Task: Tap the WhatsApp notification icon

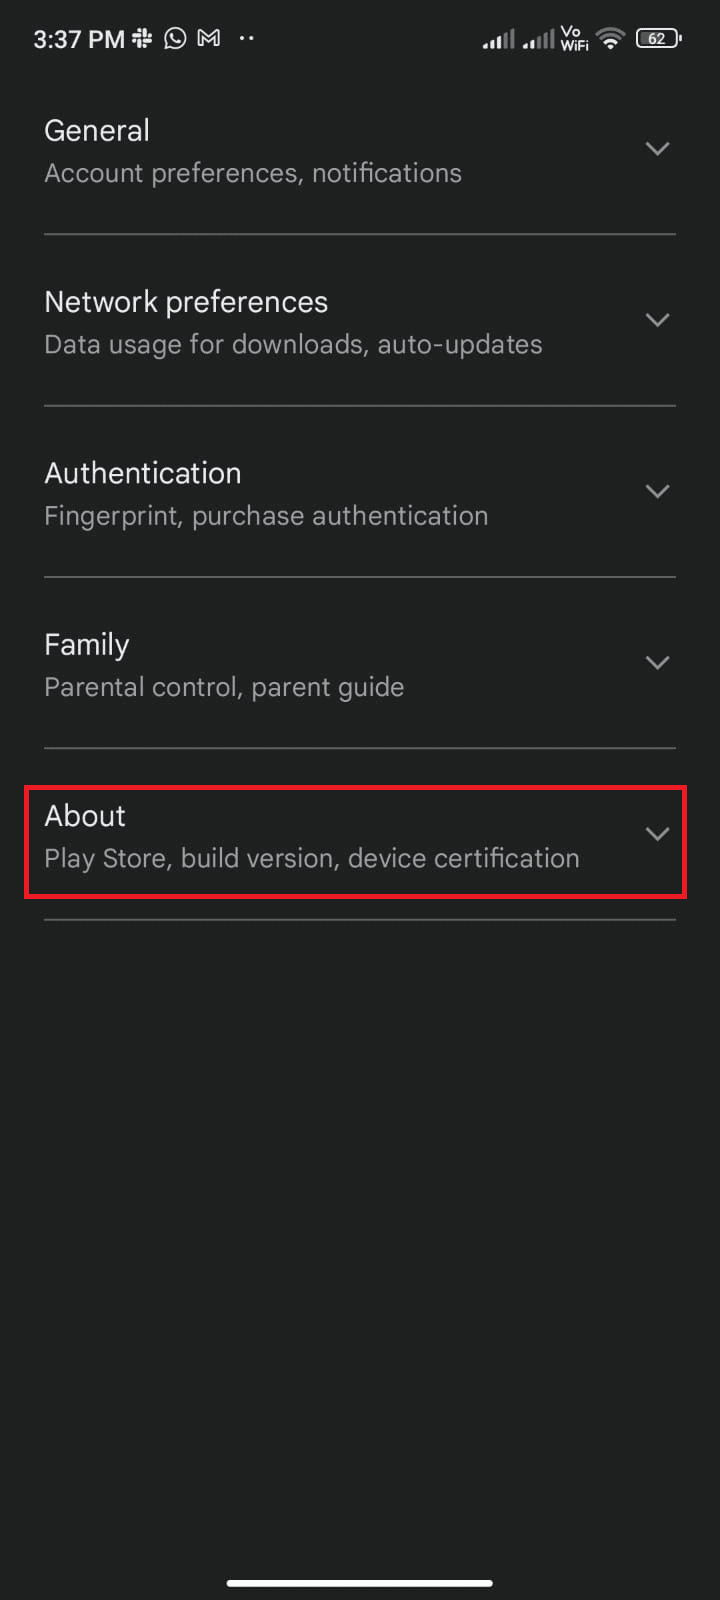Action: (x=174, y=38)
